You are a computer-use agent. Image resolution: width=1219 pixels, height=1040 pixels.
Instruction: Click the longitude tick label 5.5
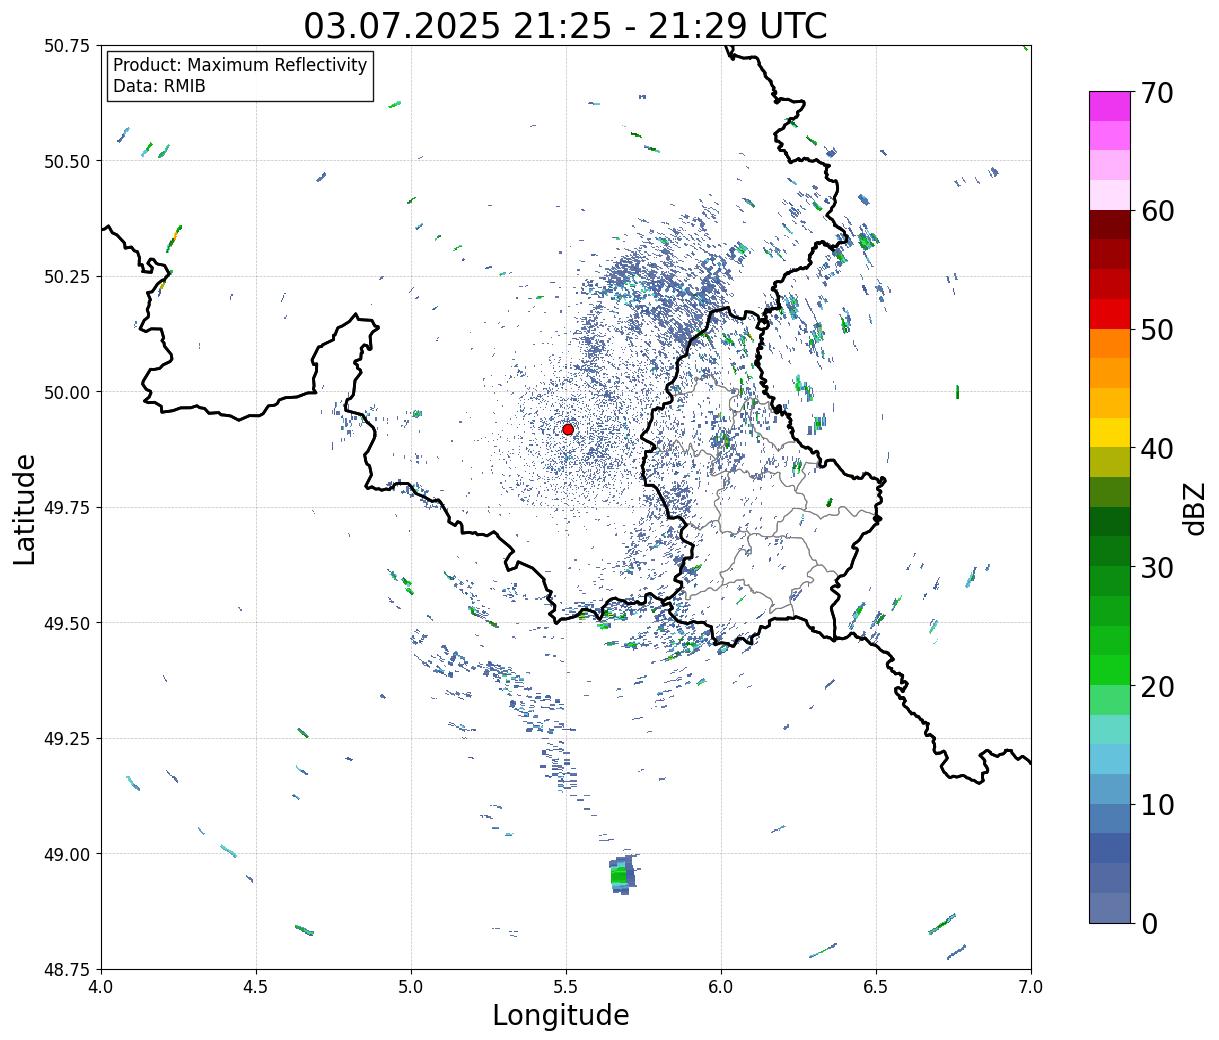coord(566,987)
